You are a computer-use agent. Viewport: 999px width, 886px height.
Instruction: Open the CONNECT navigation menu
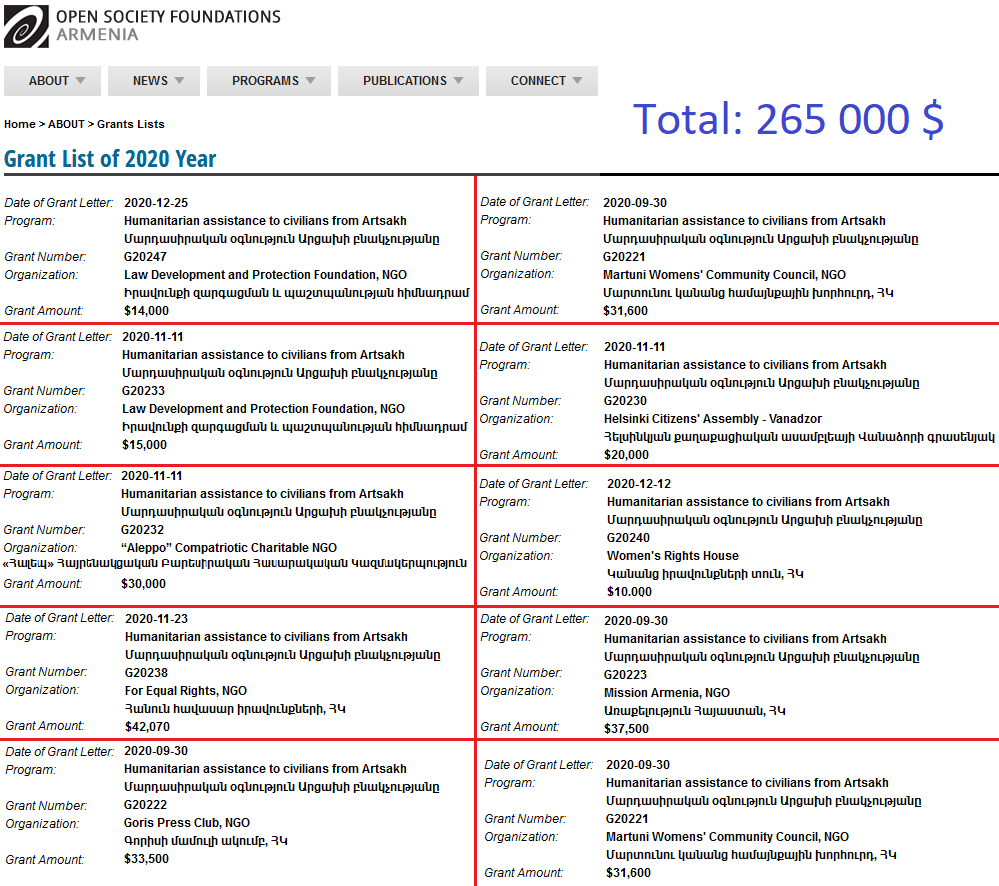(539, 81)
